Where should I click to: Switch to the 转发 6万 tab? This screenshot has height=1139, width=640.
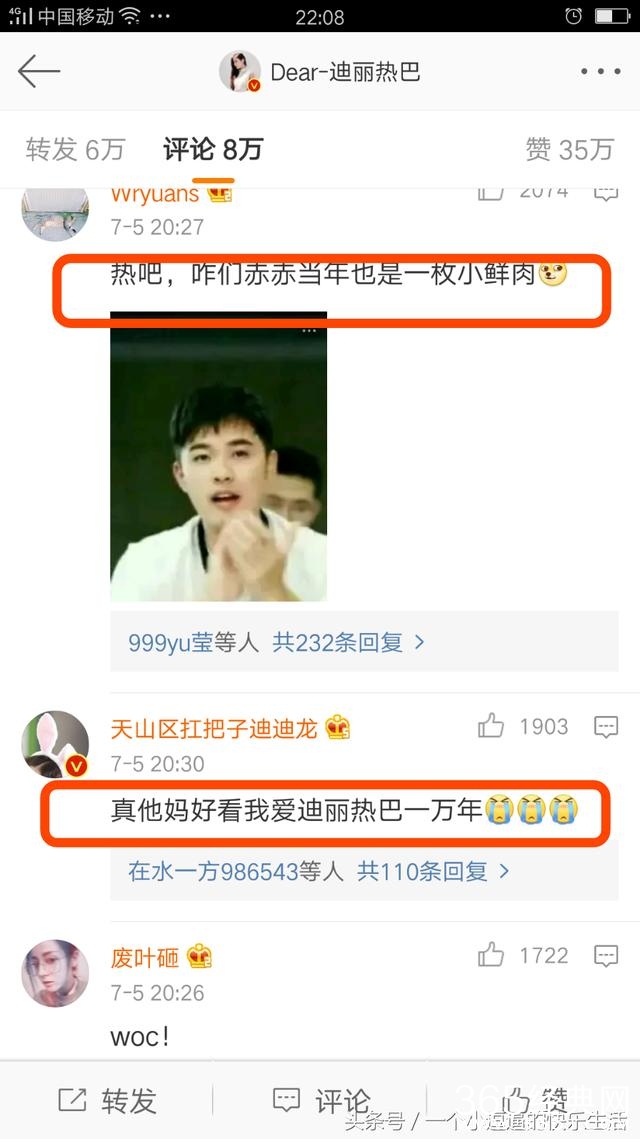pos(75,150)
